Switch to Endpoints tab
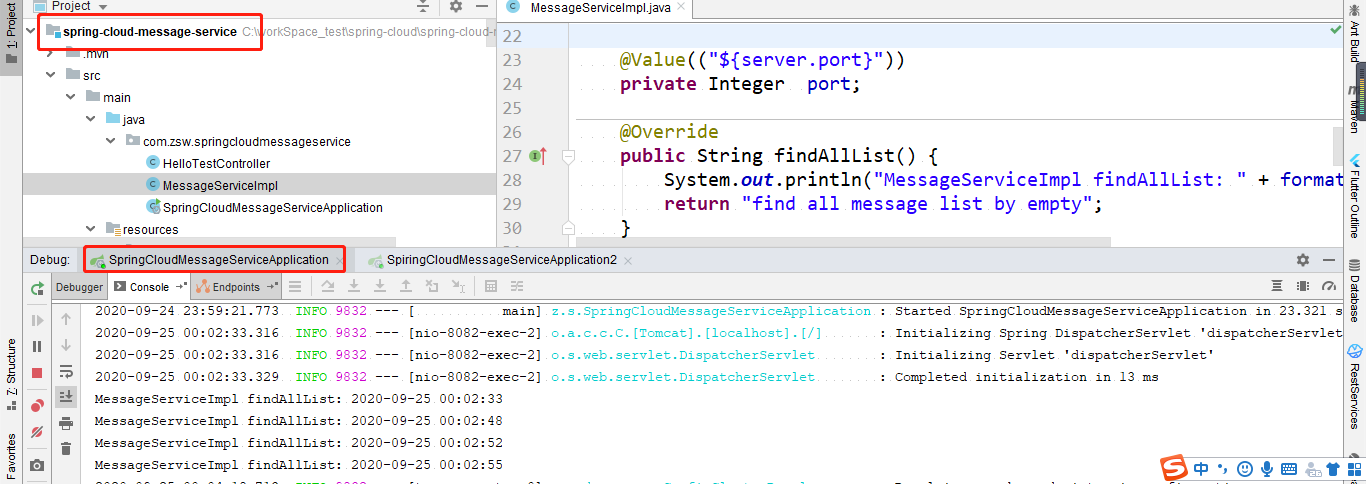The width and height of the screenshot is (1366, 484). (236, 287)
